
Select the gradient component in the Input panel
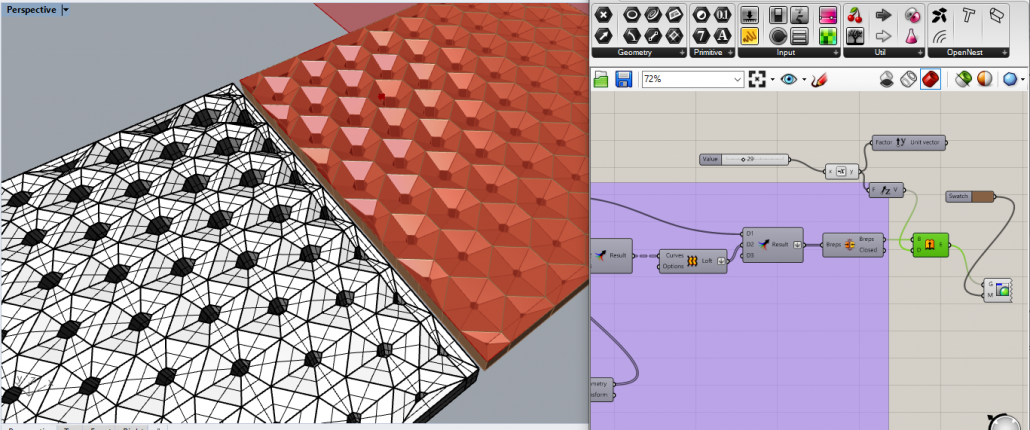(827, 15)
